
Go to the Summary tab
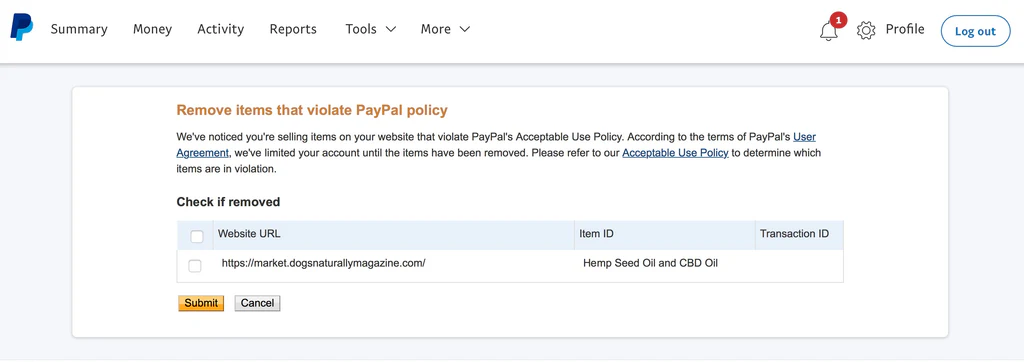[79, 29]
